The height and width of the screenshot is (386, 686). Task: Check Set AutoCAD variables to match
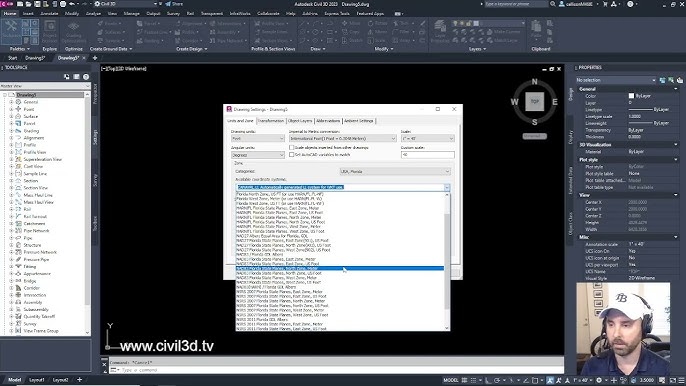click(x=291, y=154)
